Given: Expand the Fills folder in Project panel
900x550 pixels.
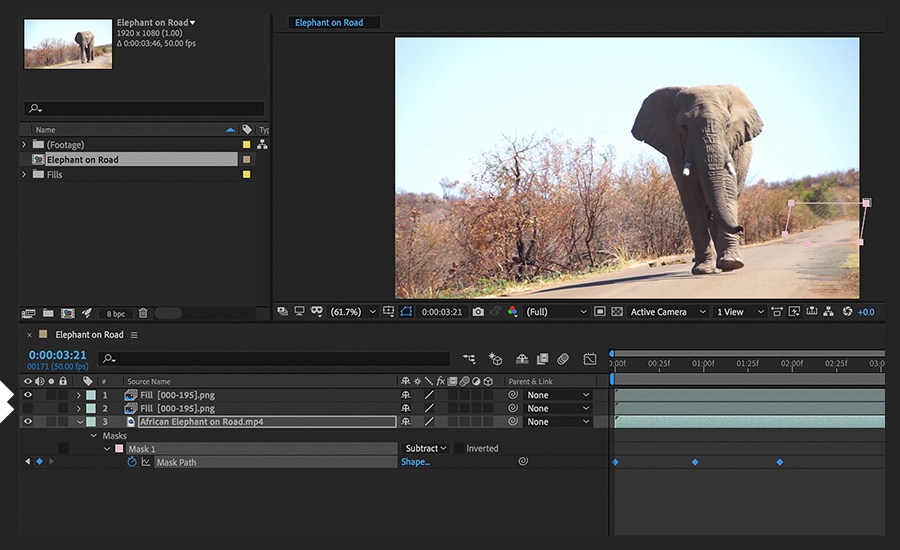Looking at the screenshot, I should [25, 174].
